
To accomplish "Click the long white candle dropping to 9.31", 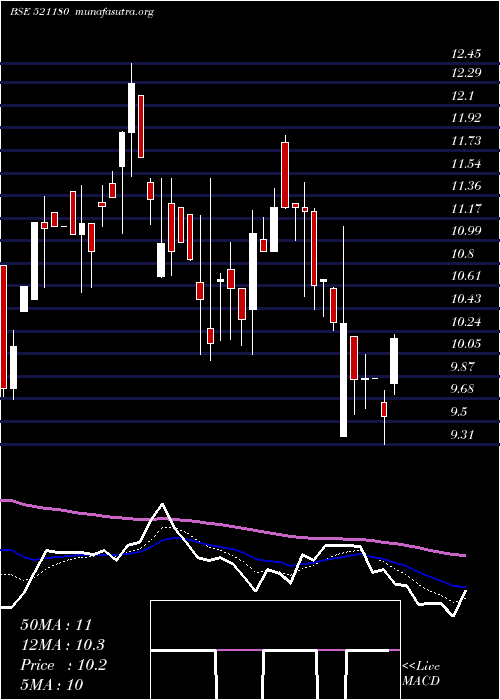I will coord(343,379).
